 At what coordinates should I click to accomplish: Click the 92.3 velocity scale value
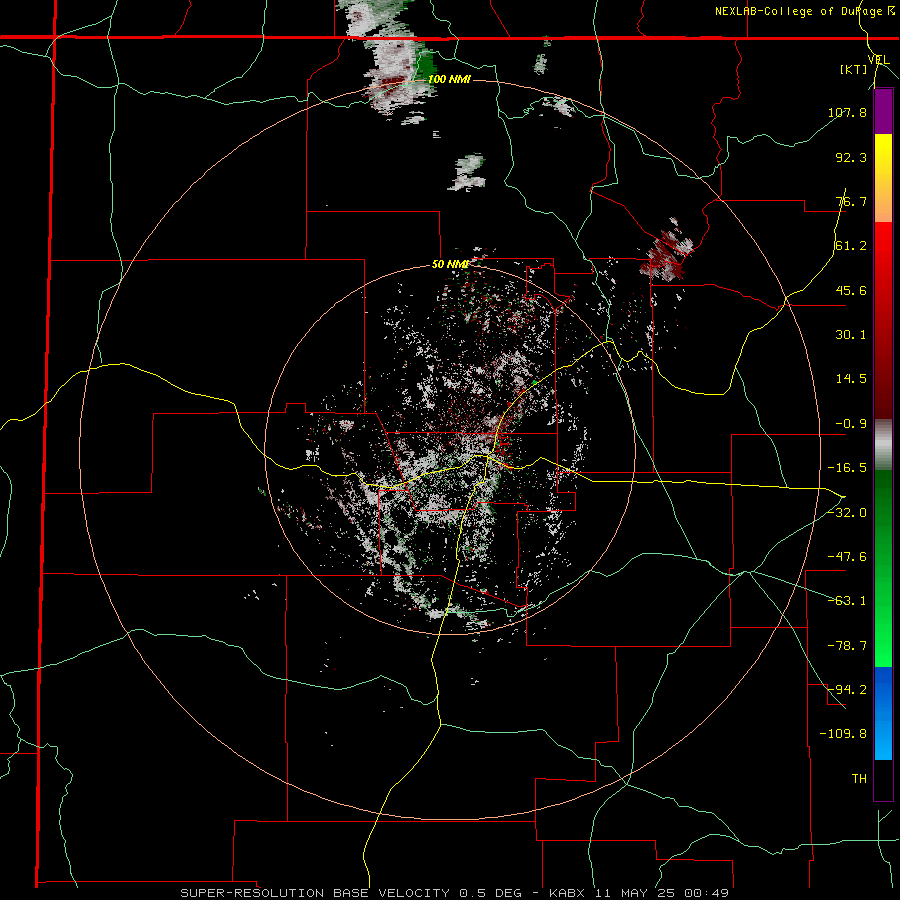coord(851,157)
